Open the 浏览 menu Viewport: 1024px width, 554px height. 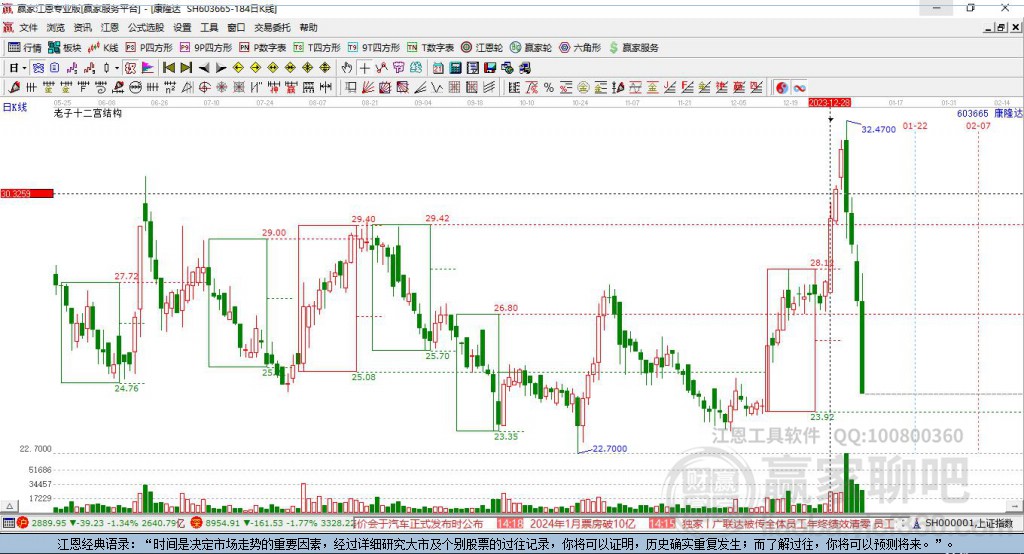(56, 27)
